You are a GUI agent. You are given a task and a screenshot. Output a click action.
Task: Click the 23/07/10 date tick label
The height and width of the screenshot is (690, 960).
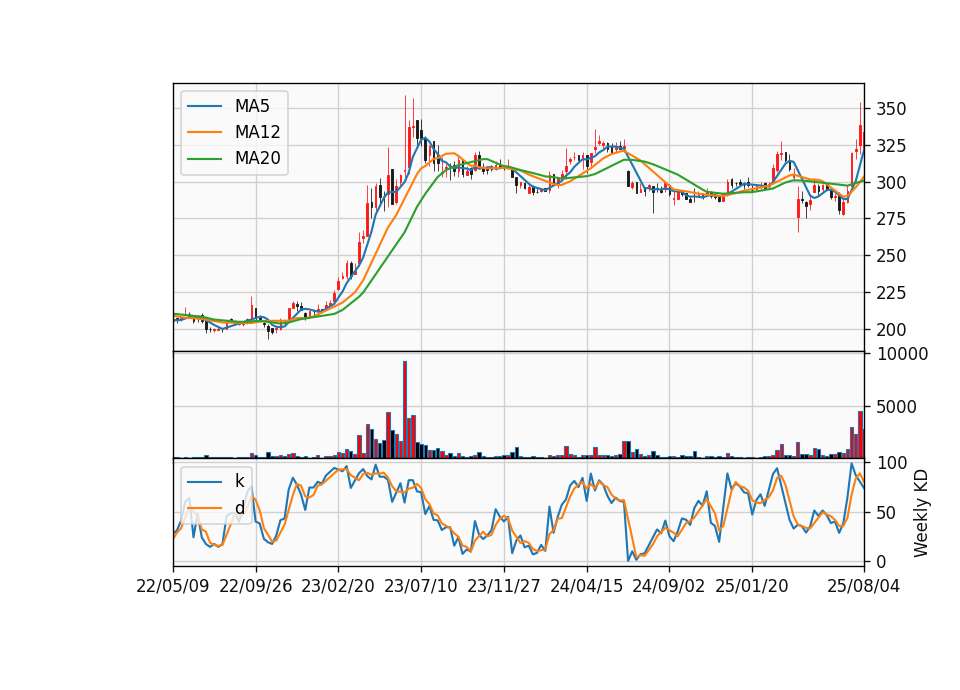(x=421, y=586)
